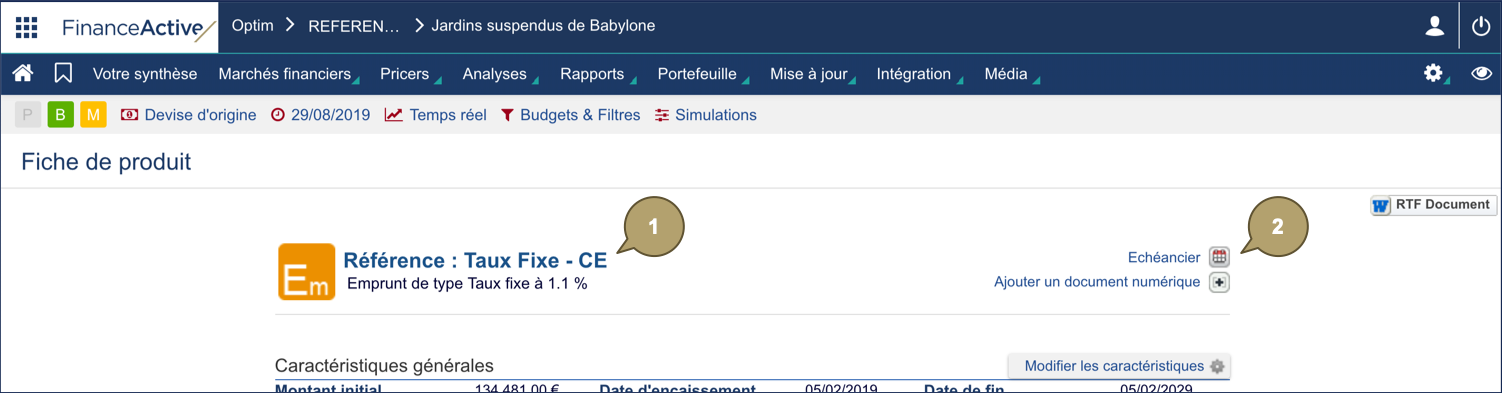Open the 29/08/2019 date selector

[320, 115]
